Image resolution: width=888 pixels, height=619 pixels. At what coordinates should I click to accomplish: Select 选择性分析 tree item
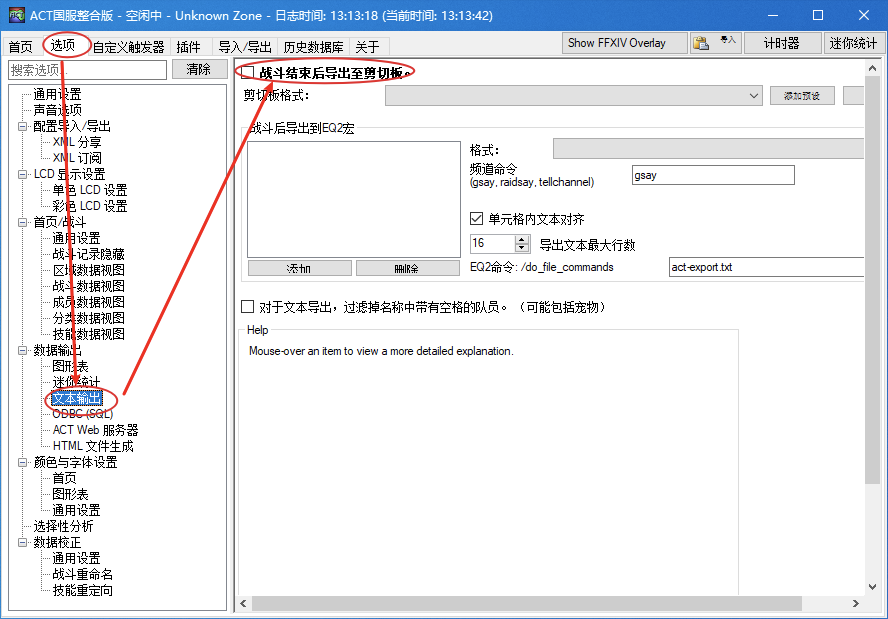pos(63,526)
